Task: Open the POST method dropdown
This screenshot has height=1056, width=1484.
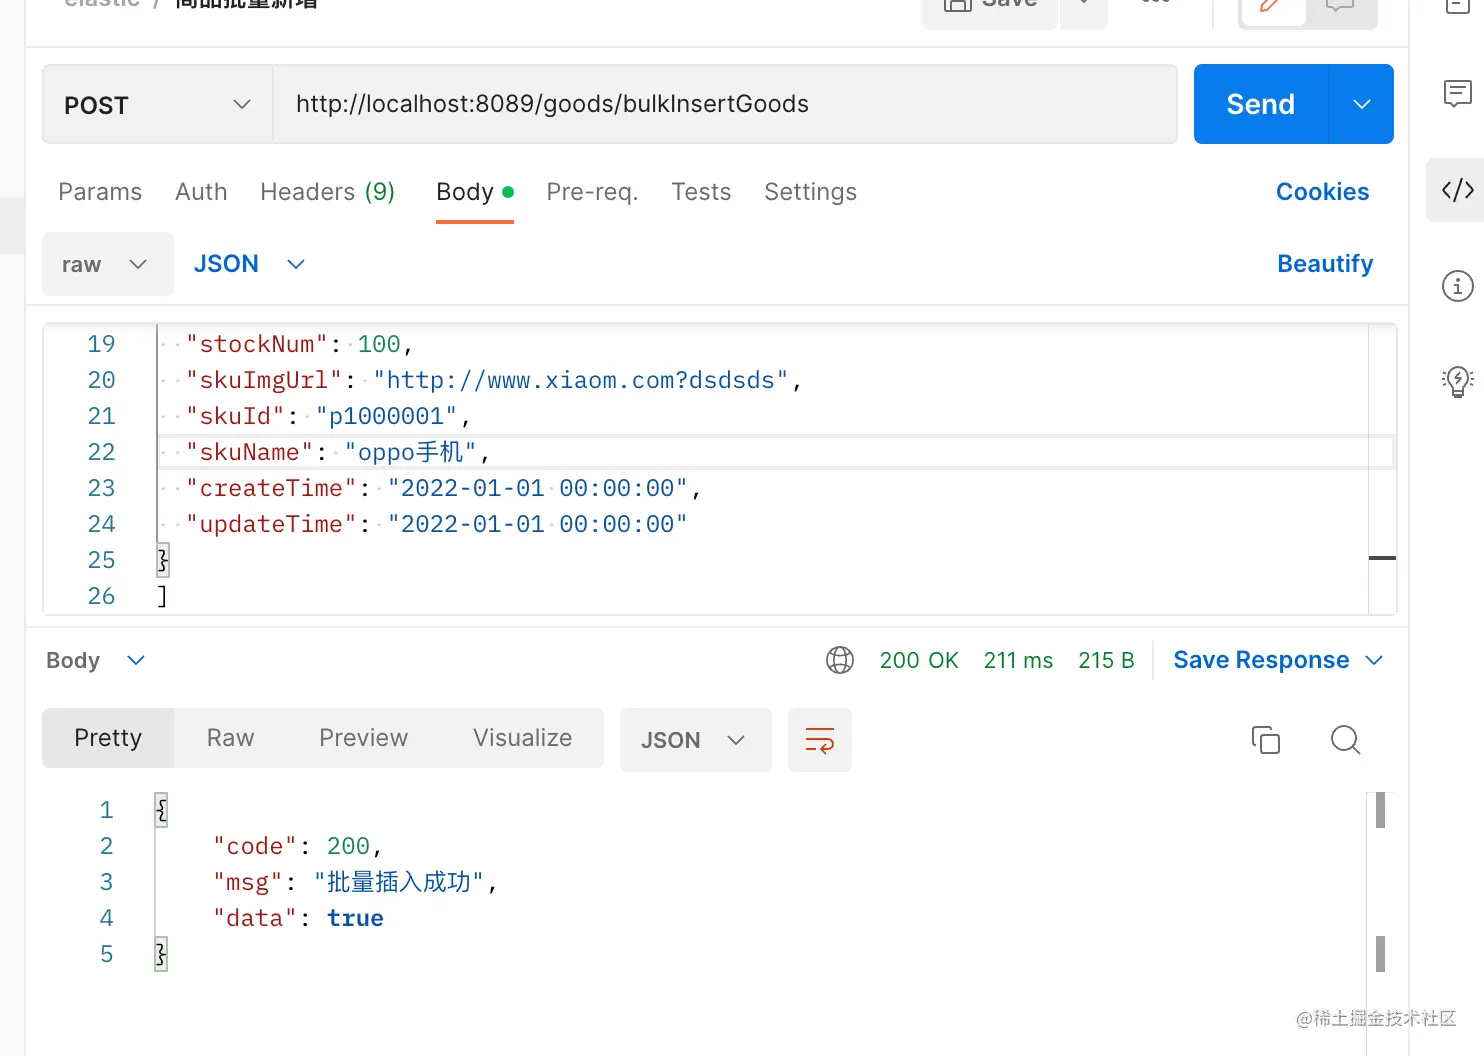Action: pos(157,105)
